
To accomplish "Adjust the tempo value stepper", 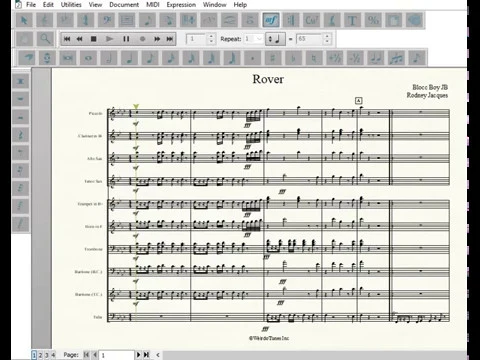I will (x=327, y=39).
